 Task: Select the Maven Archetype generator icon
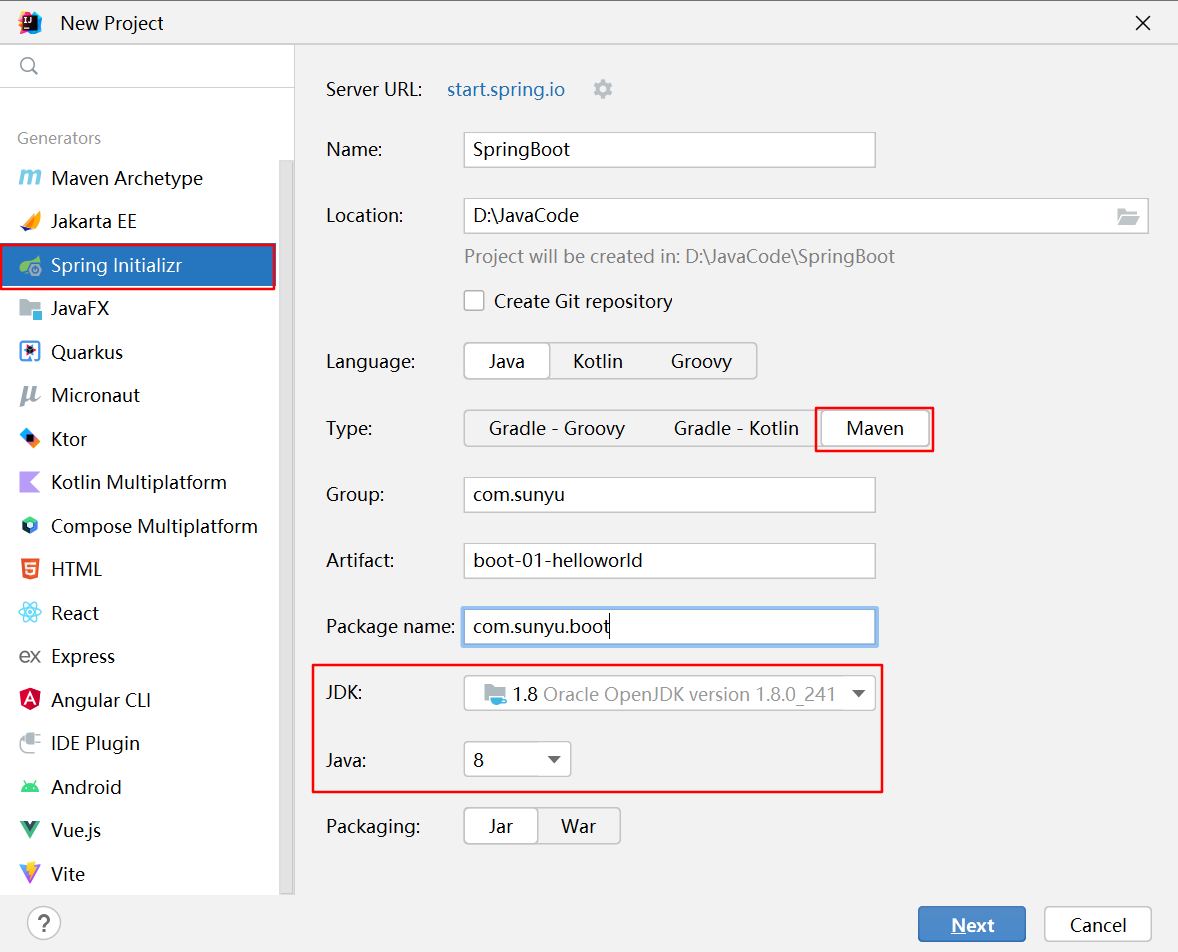30,178
